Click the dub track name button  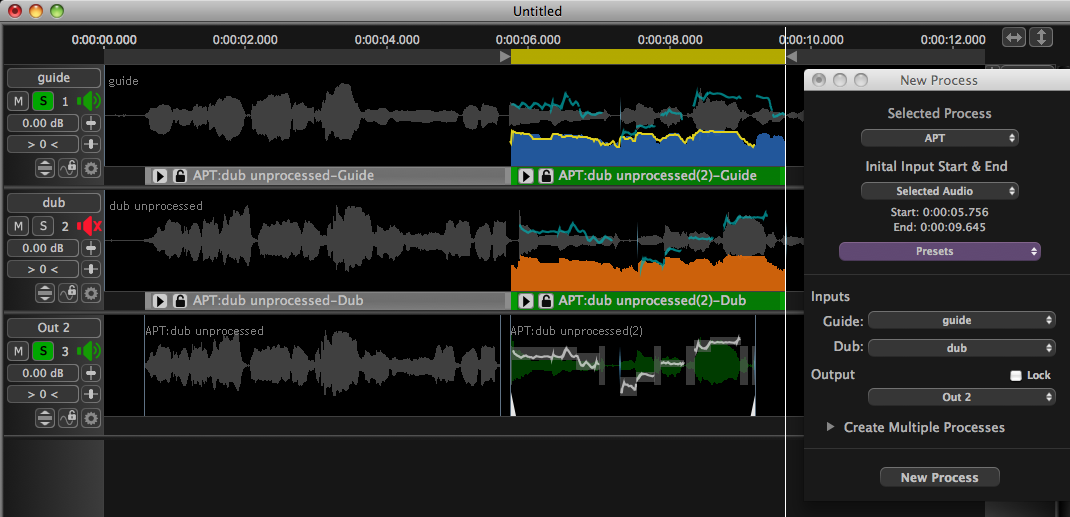click(54, 203)
